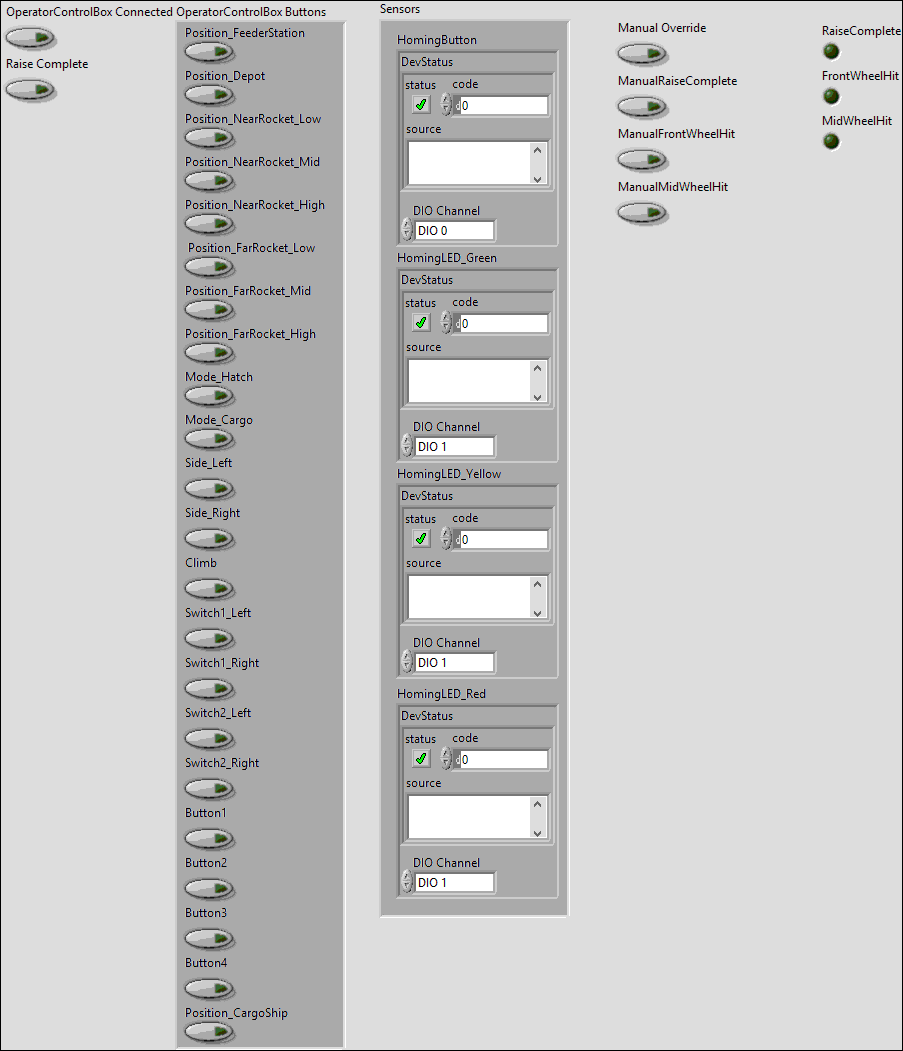Toggle the ManualFrontWheelHit button

[x=642, y=160]
